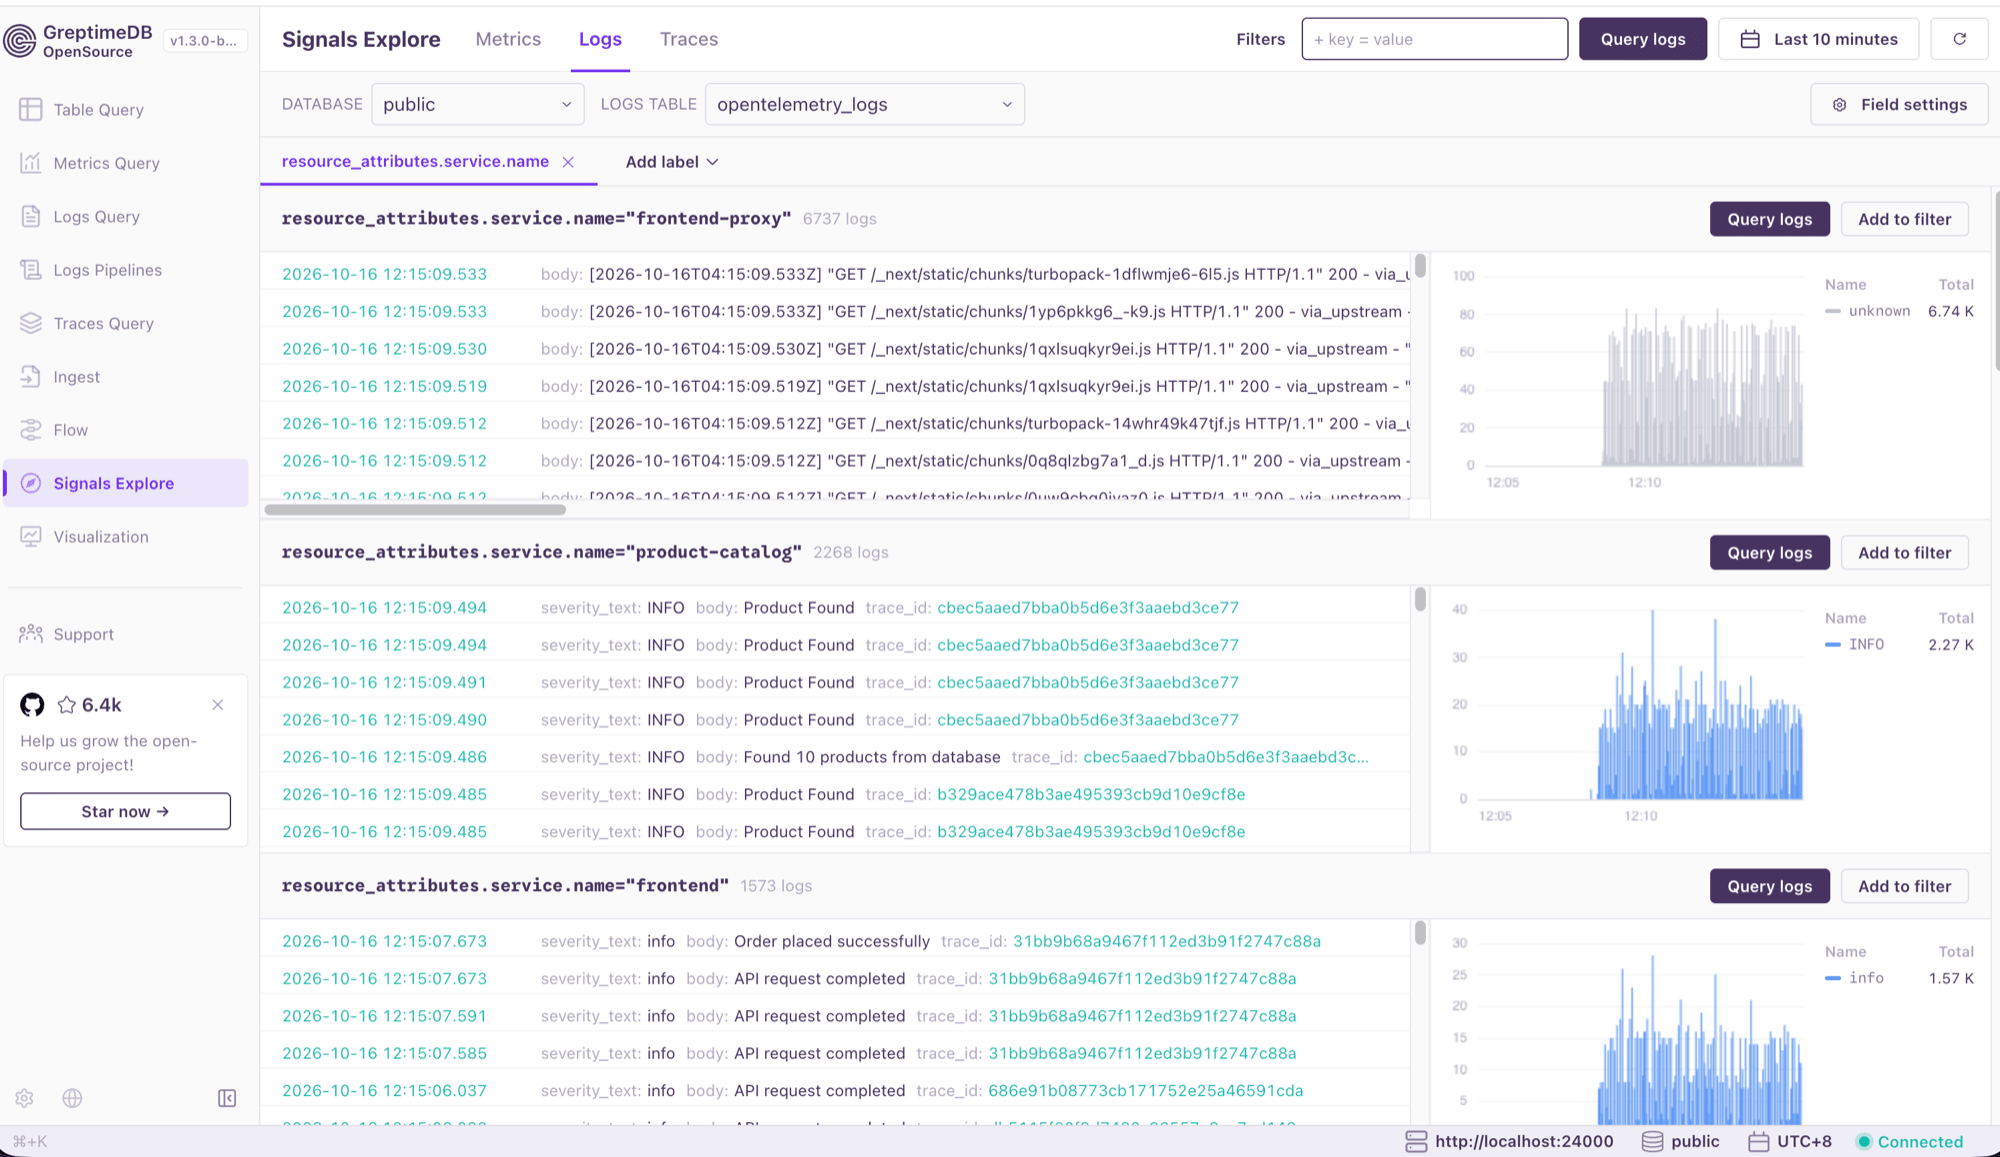The height and width of the screenshot is (1157, 2000).
Task: Click the first 12:15:09.533 log timestamp
Action: (384, 274)
